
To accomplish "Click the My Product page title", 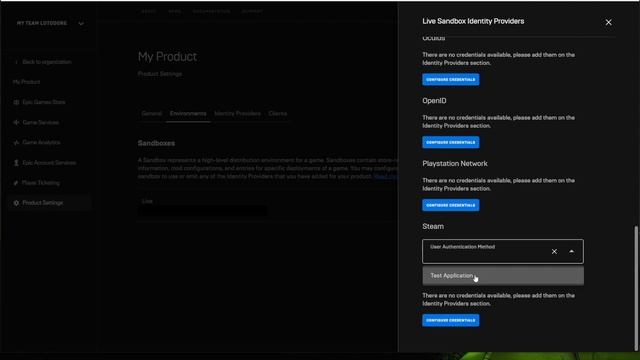I will (x=167, y=57).
